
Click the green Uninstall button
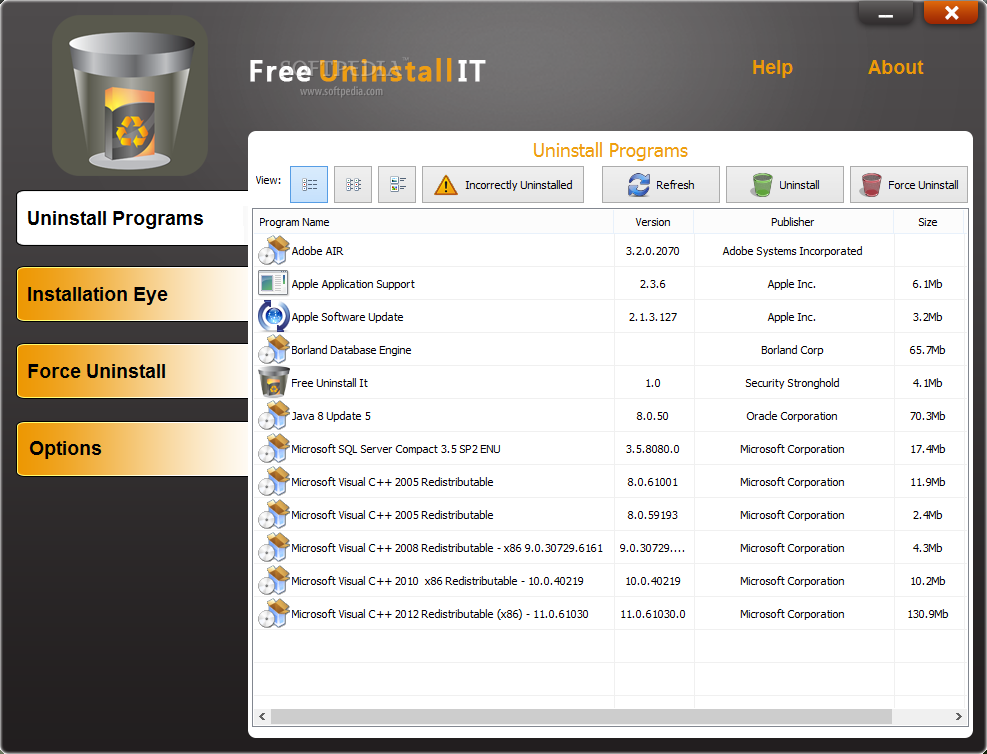coord(784,184)
